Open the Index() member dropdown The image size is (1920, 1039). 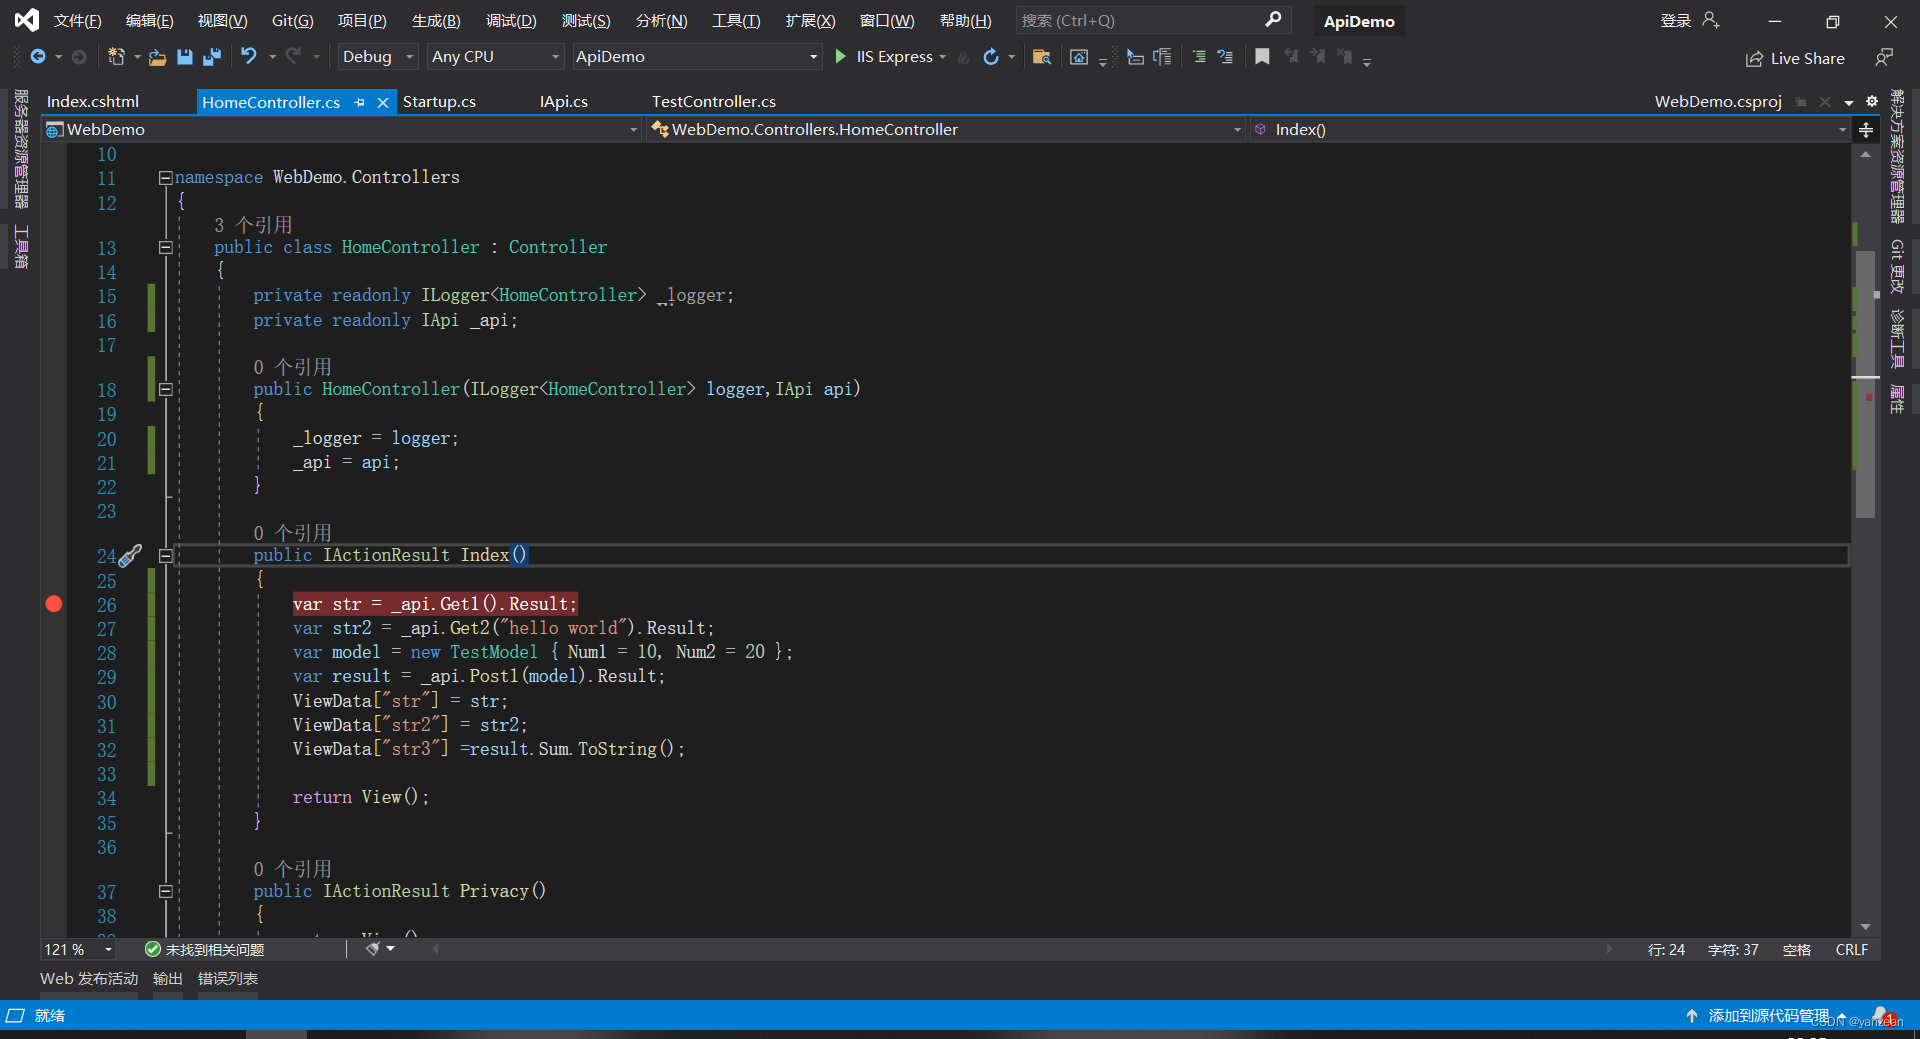(x=1549, y=130)
